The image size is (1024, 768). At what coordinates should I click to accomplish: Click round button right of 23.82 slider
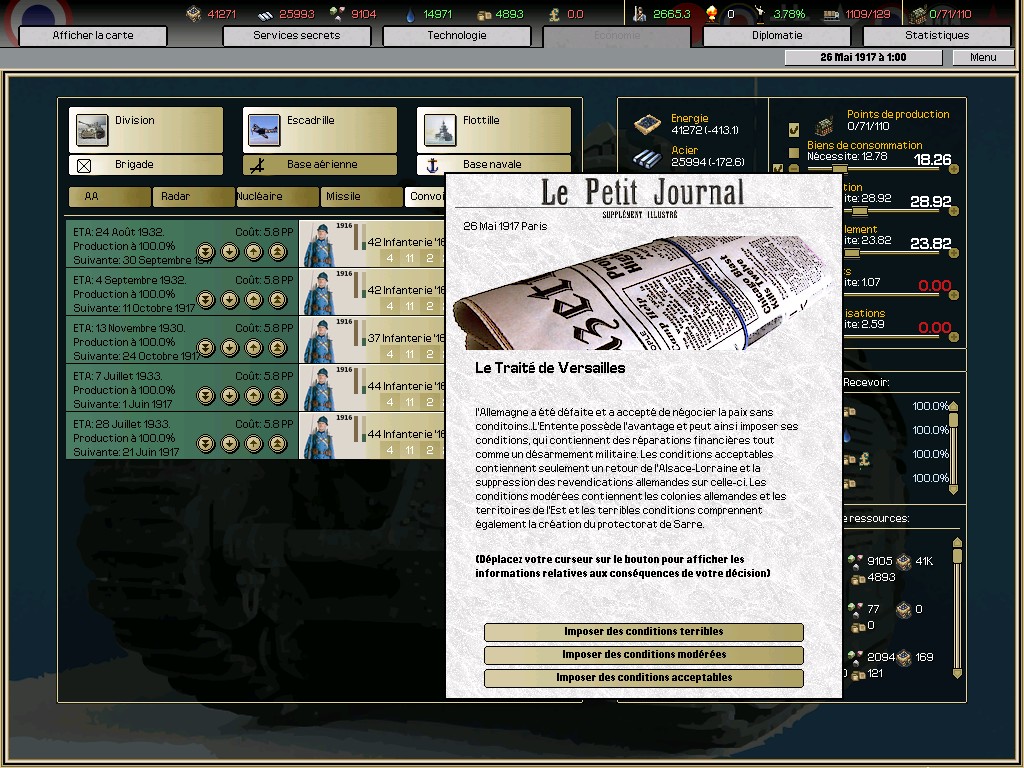click(953, 253)
